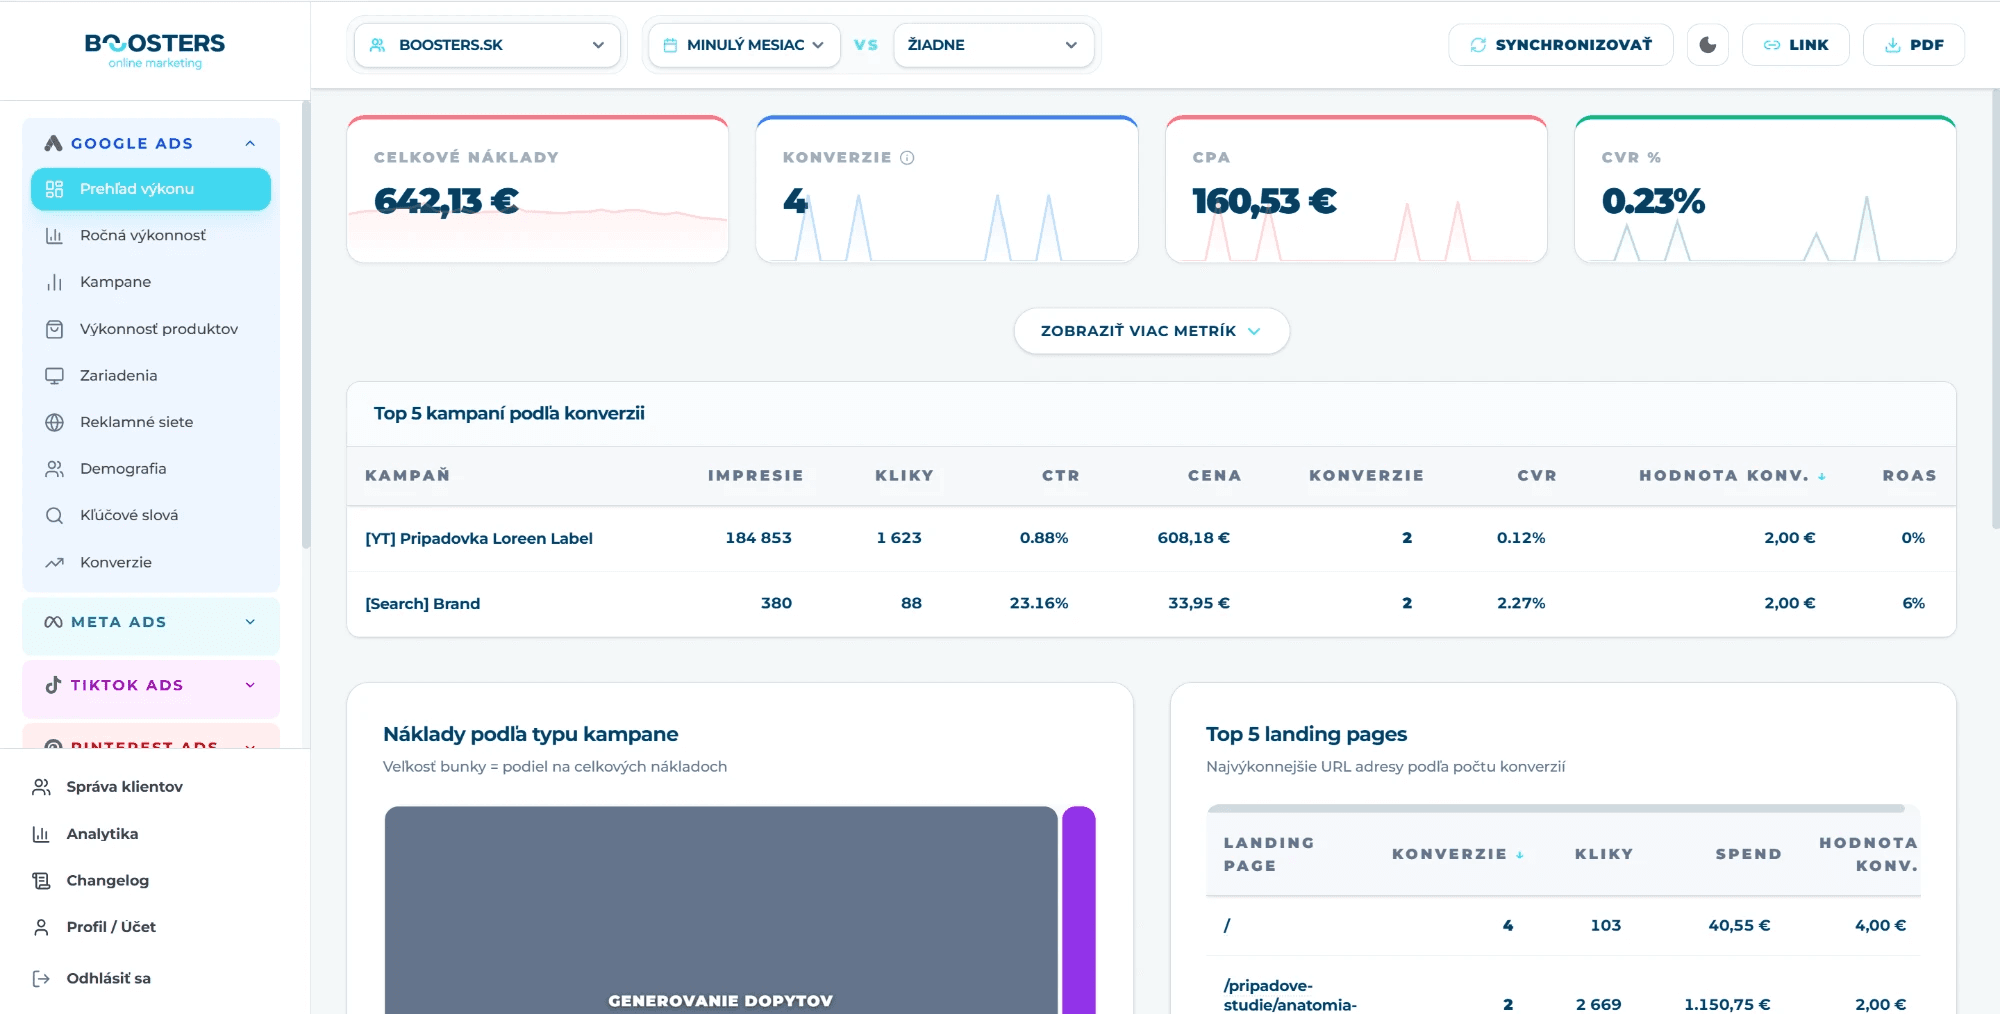Click the calendar icon in date selector
The height and width of the screenshot is (1014, 2000).
point(670,45)
